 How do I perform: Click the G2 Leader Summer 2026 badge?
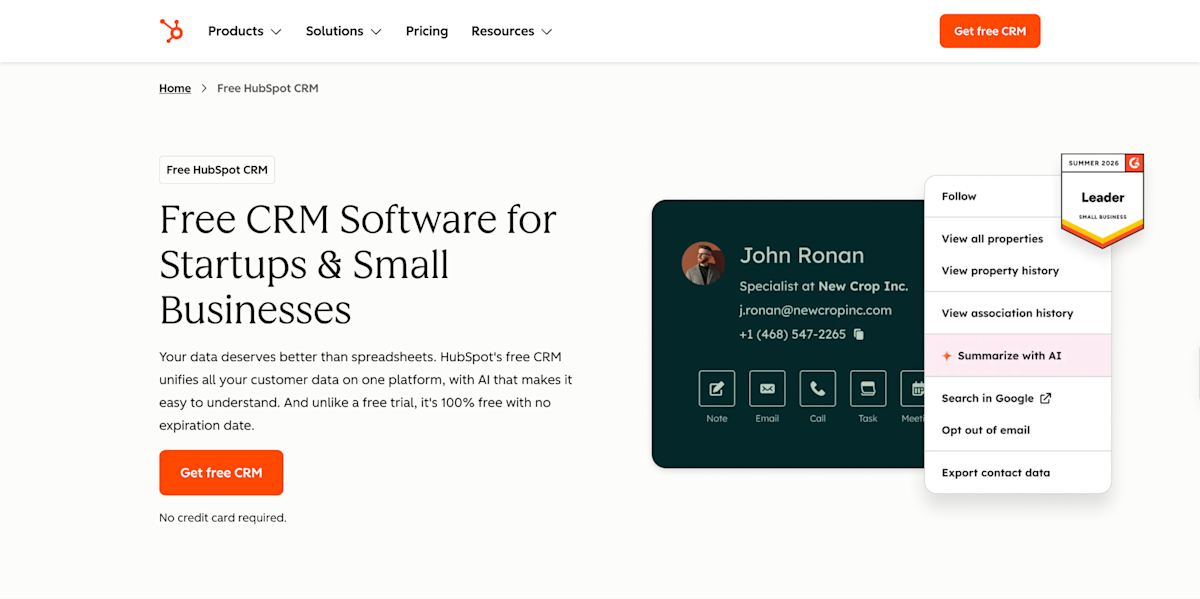tap(1102, 199)
